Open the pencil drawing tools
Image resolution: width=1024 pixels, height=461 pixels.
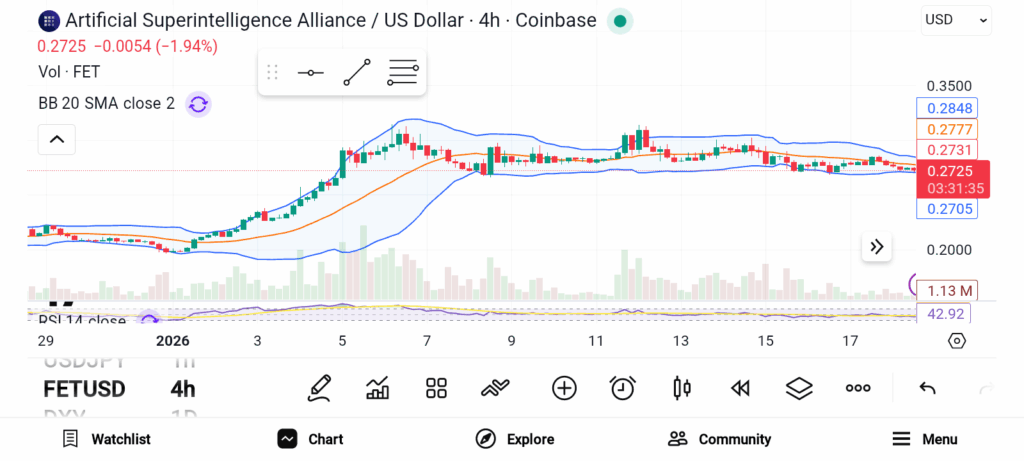click(320, 388)
